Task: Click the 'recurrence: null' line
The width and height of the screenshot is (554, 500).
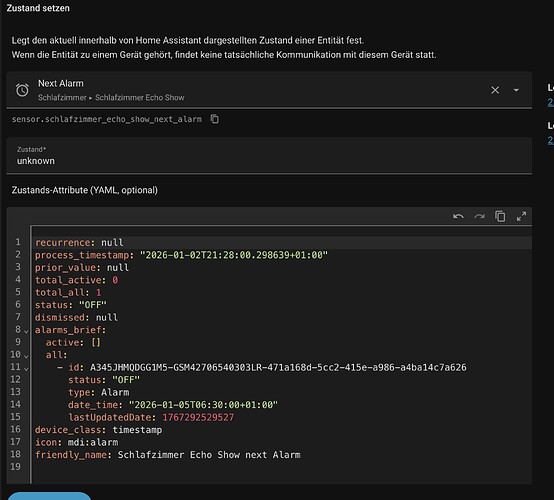Action: (79, 242)
